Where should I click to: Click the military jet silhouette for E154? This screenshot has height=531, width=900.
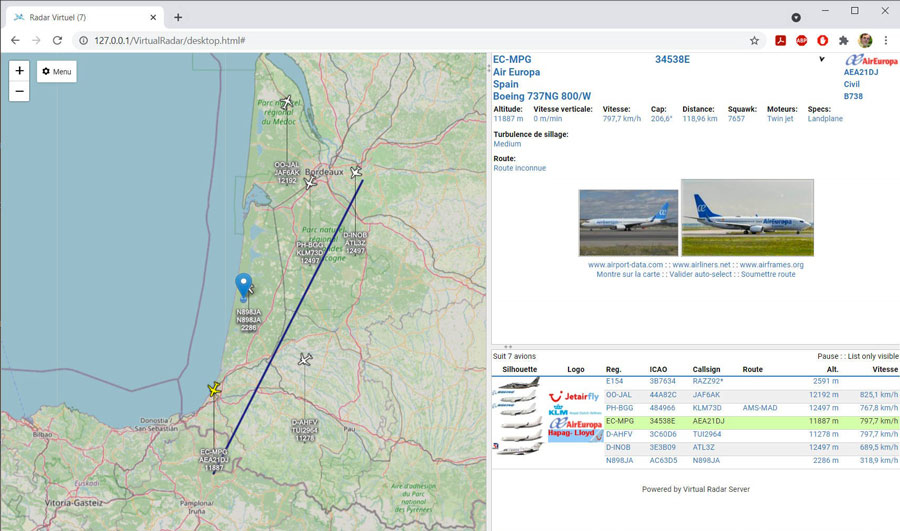[519, 383]
